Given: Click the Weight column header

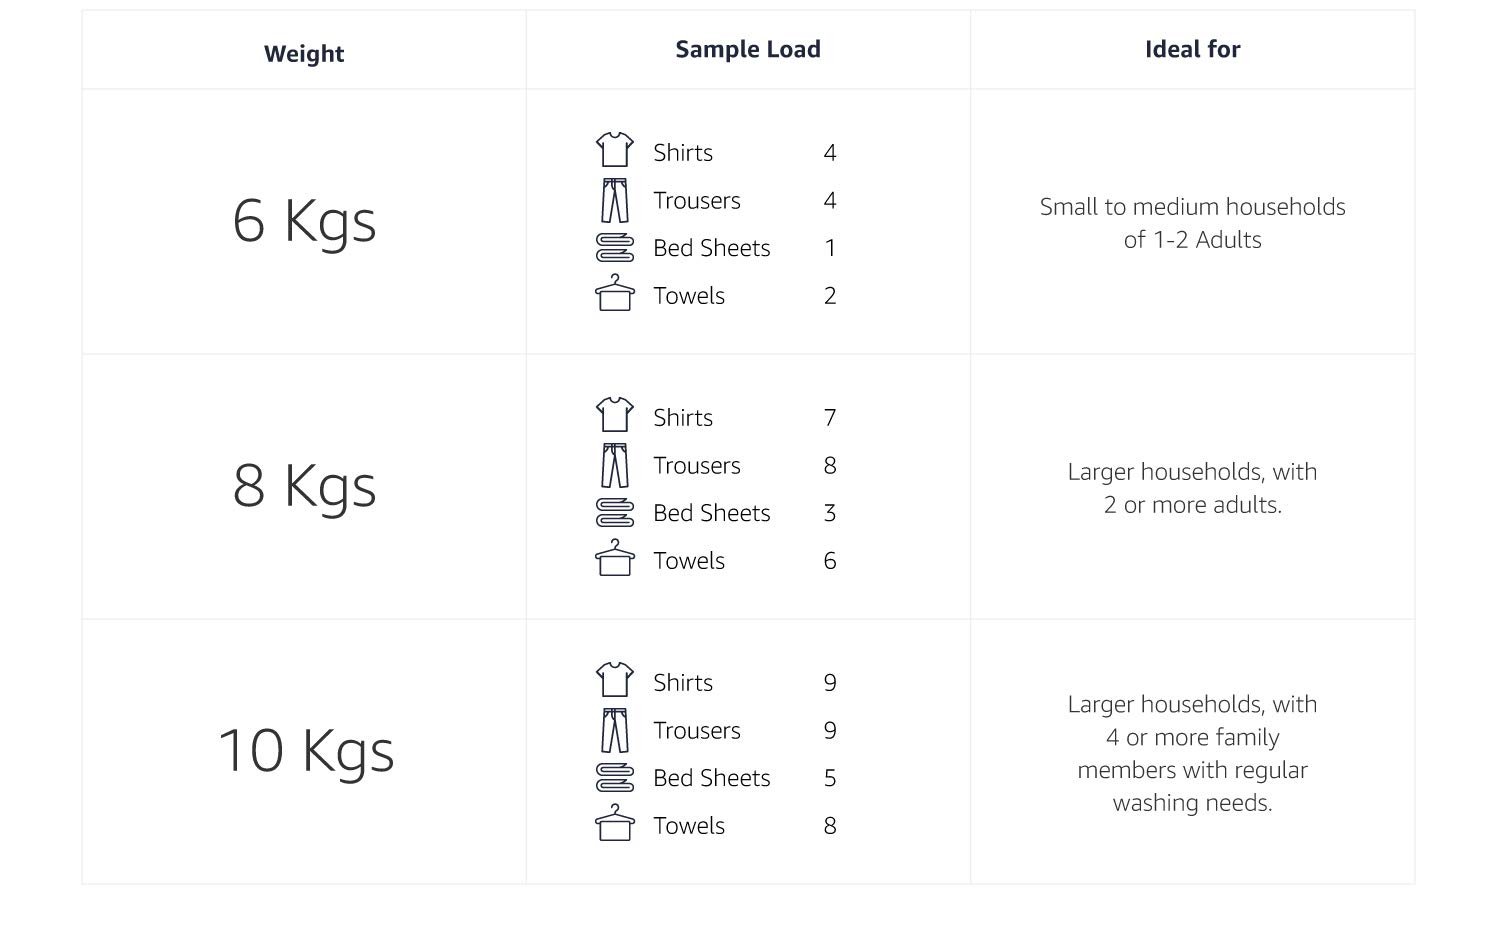Looking at the screenshot, I should 304,54.
